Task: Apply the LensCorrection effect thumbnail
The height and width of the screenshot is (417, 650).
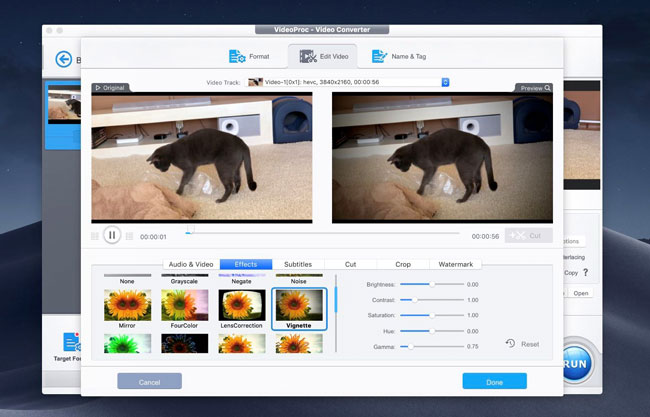Action: tap(242, 305)
